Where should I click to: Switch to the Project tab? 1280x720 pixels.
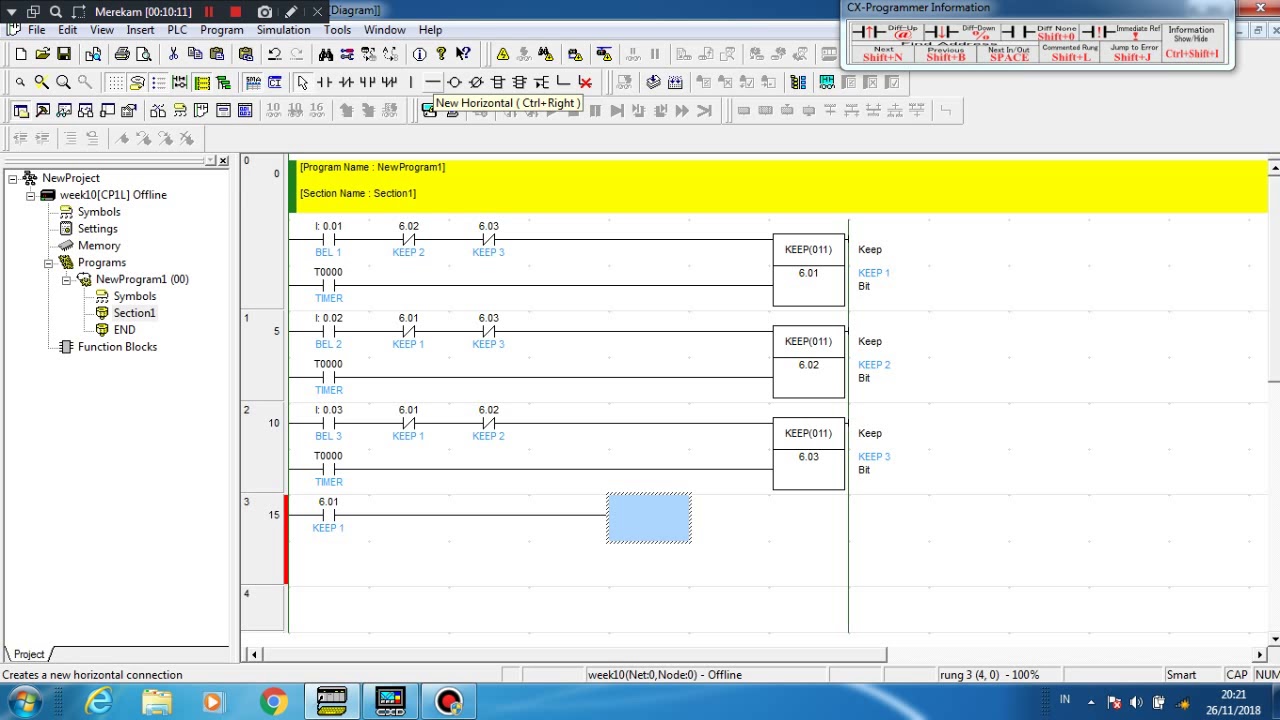tap(29, 654)
